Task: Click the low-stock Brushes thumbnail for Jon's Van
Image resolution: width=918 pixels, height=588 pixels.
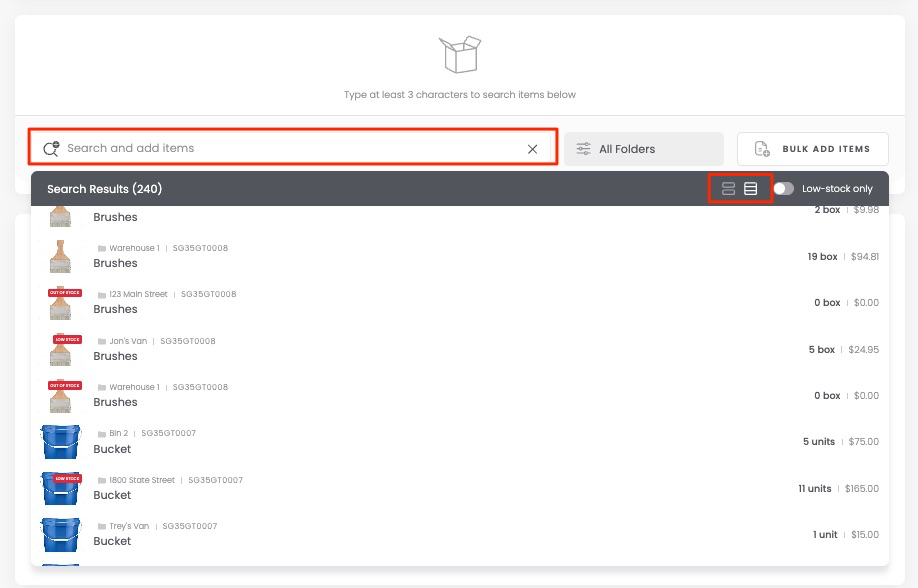Action: point(63,349)
